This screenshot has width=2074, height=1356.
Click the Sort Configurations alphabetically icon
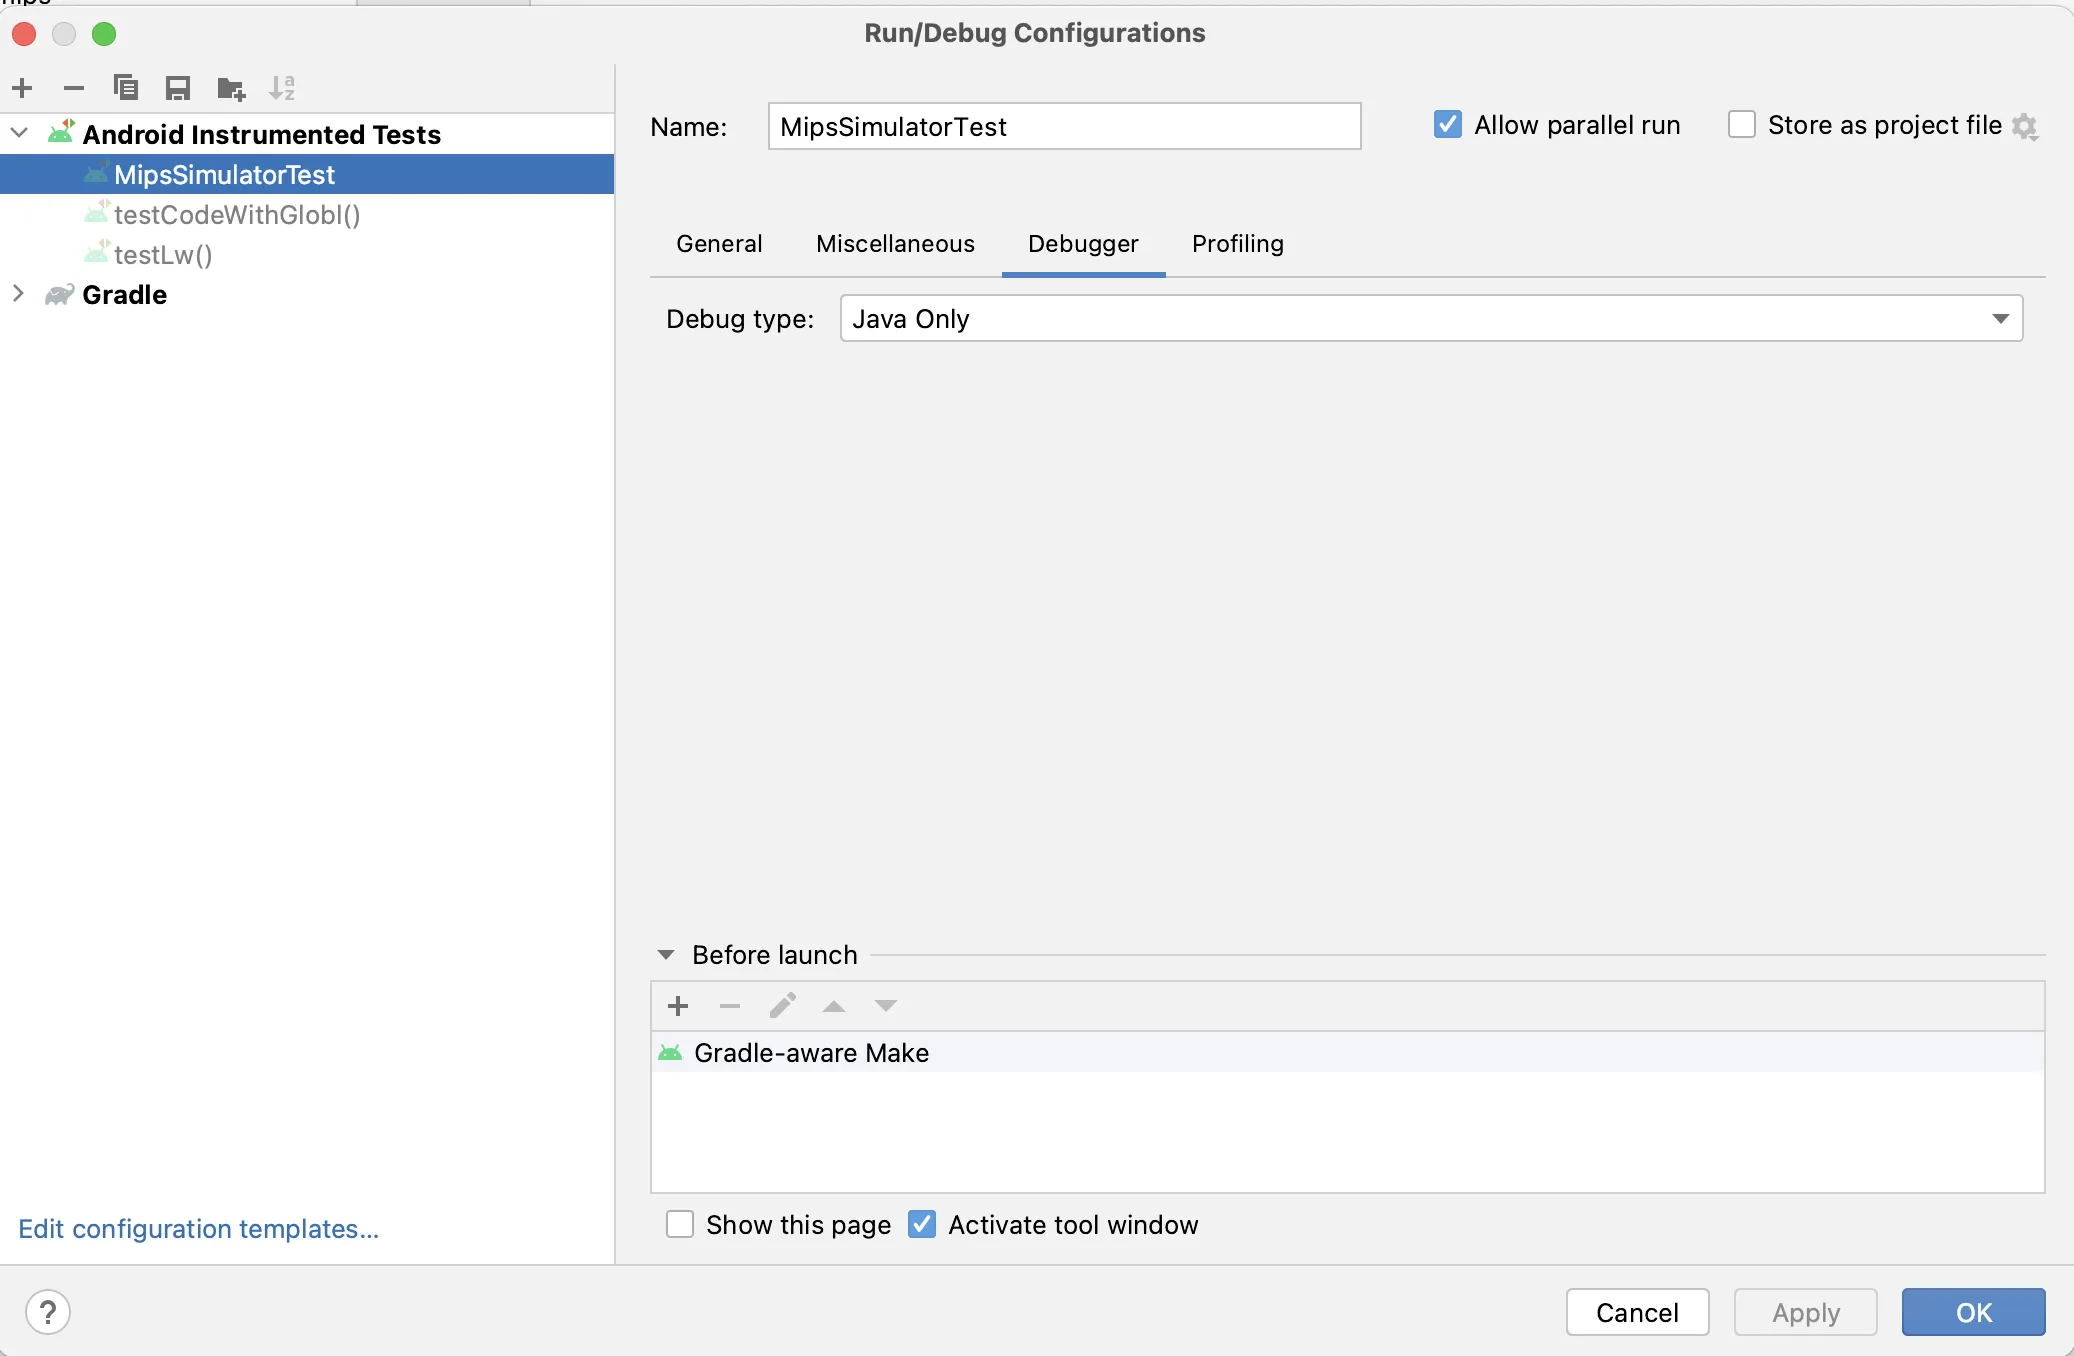pos(282,88)
